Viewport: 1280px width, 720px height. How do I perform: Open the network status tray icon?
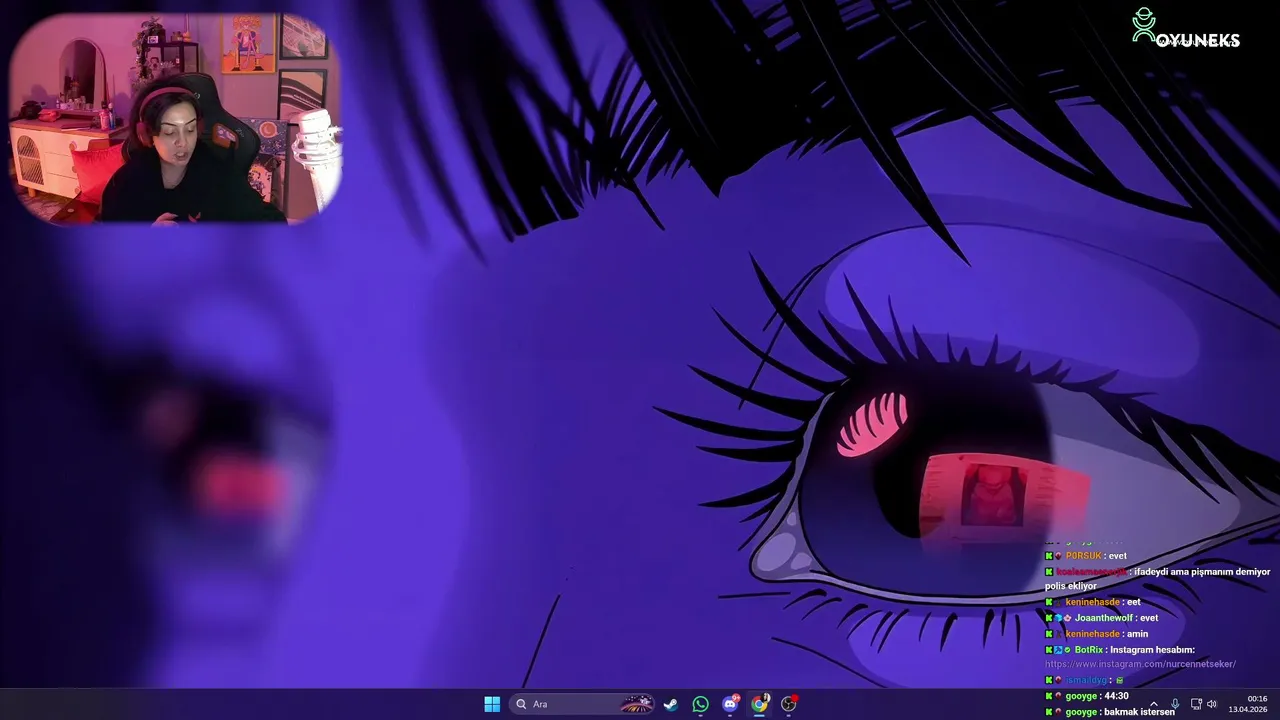point(1196,704)
